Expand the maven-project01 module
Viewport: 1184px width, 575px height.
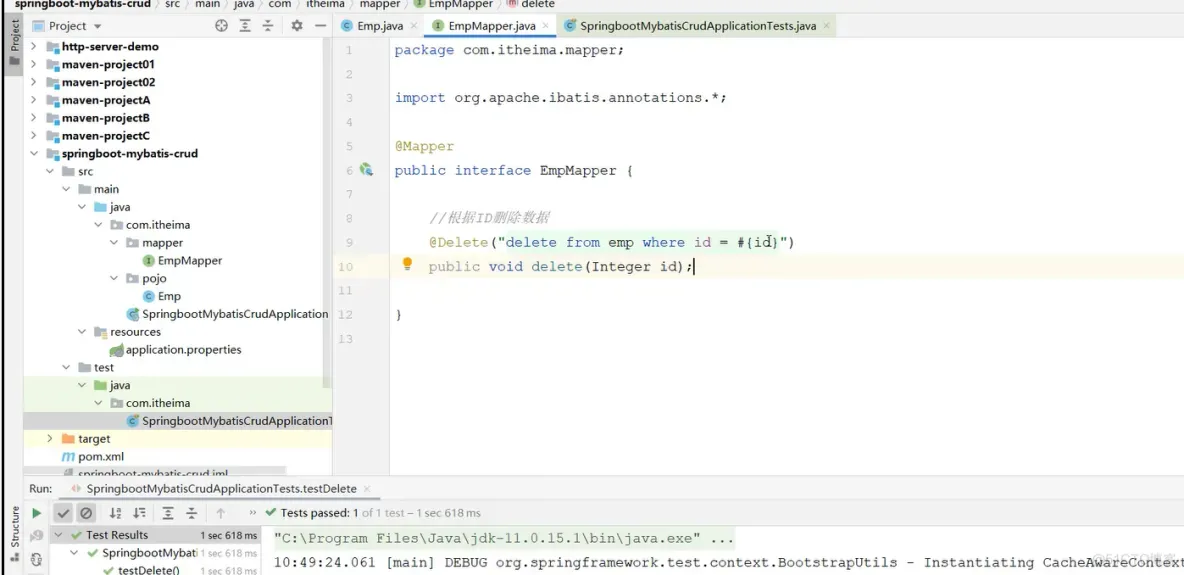[x=33, y=64]
